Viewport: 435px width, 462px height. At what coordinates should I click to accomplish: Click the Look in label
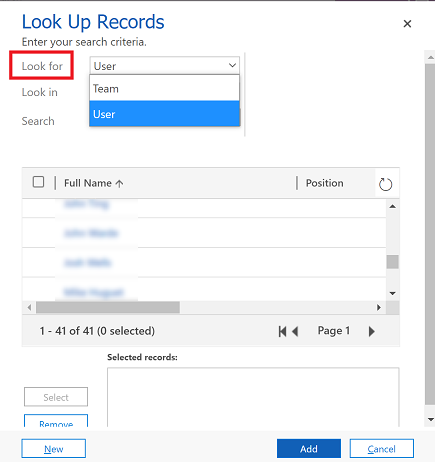40,92
